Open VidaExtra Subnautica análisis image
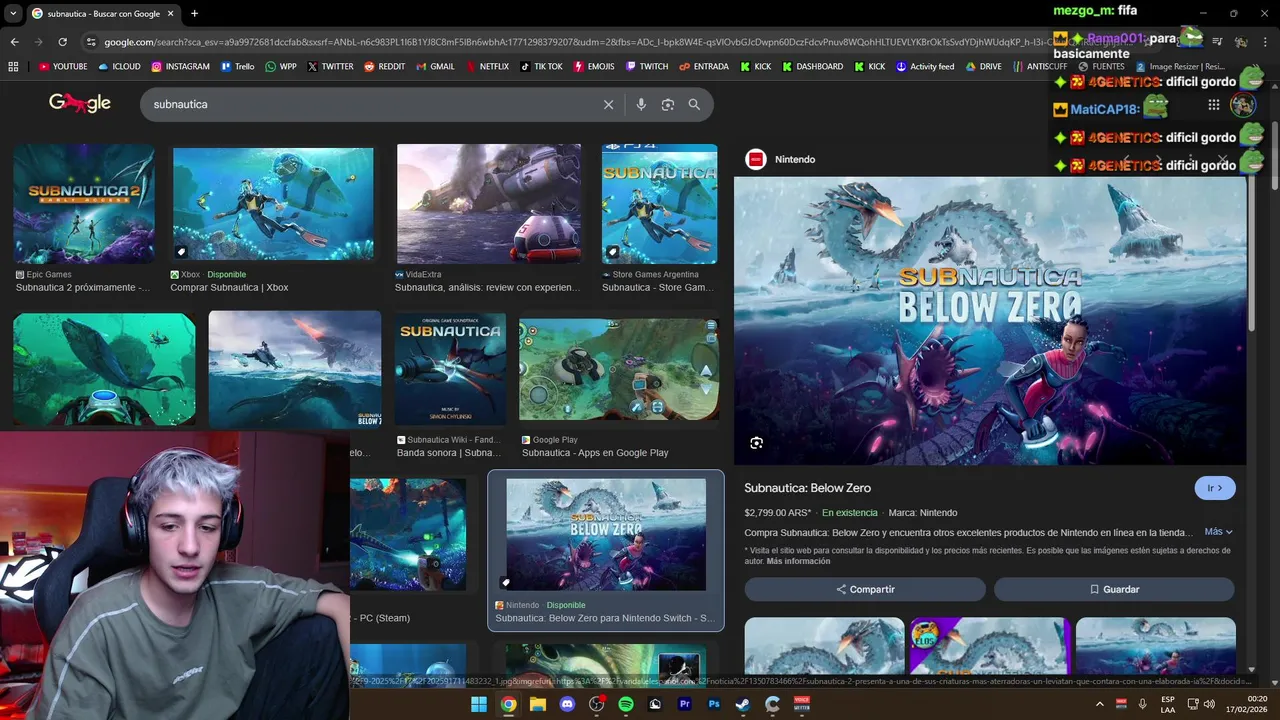The image size is (1280, 720). tap(489, 204)
